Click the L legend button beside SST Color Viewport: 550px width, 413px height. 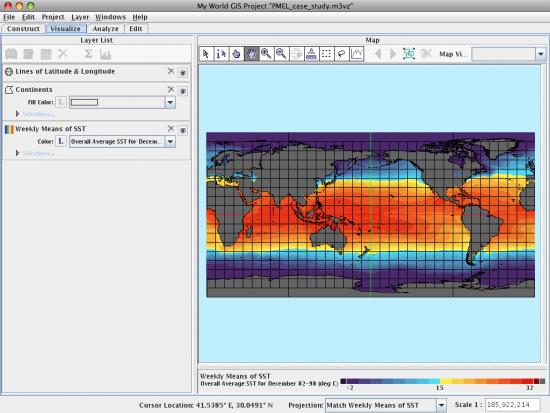coord(61,141)
